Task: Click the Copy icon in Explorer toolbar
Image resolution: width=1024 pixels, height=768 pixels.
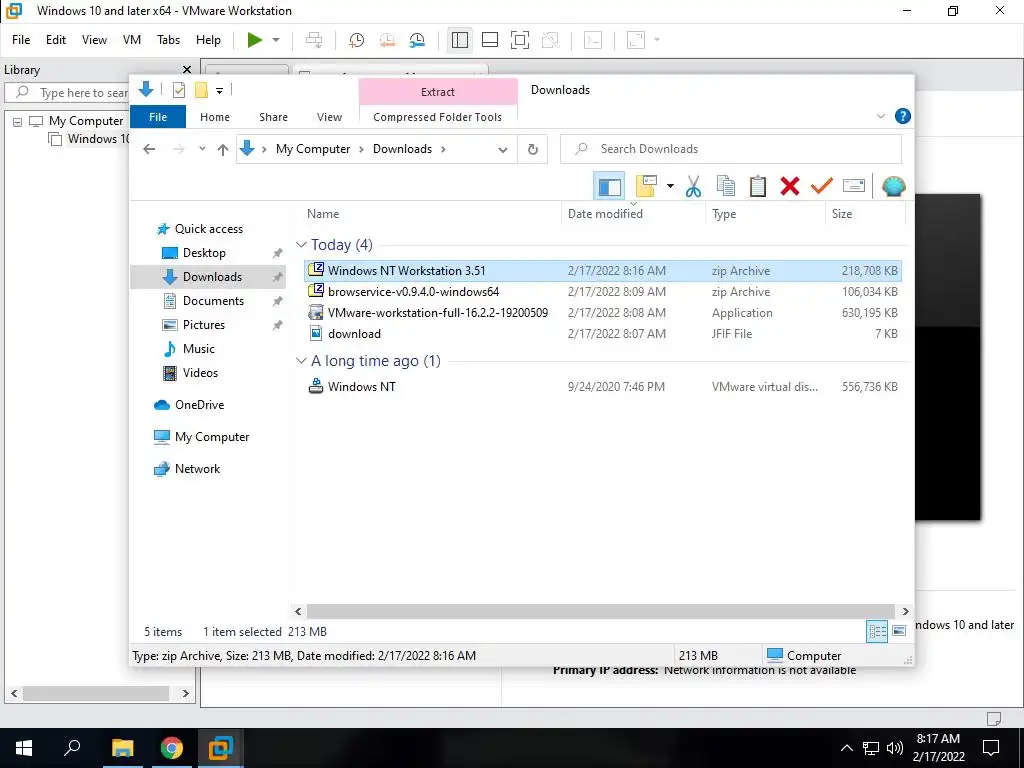Action: tap(726, 186)
